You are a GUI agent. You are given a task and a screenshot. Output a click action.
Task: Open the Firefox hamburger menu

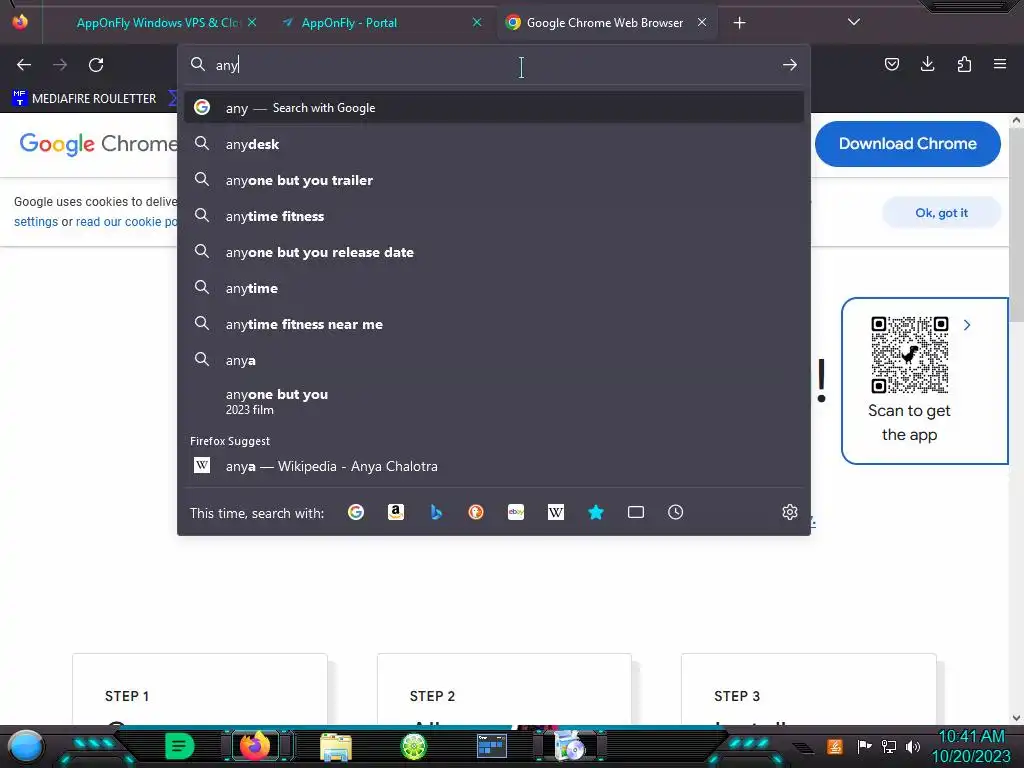coord(1000,64)
